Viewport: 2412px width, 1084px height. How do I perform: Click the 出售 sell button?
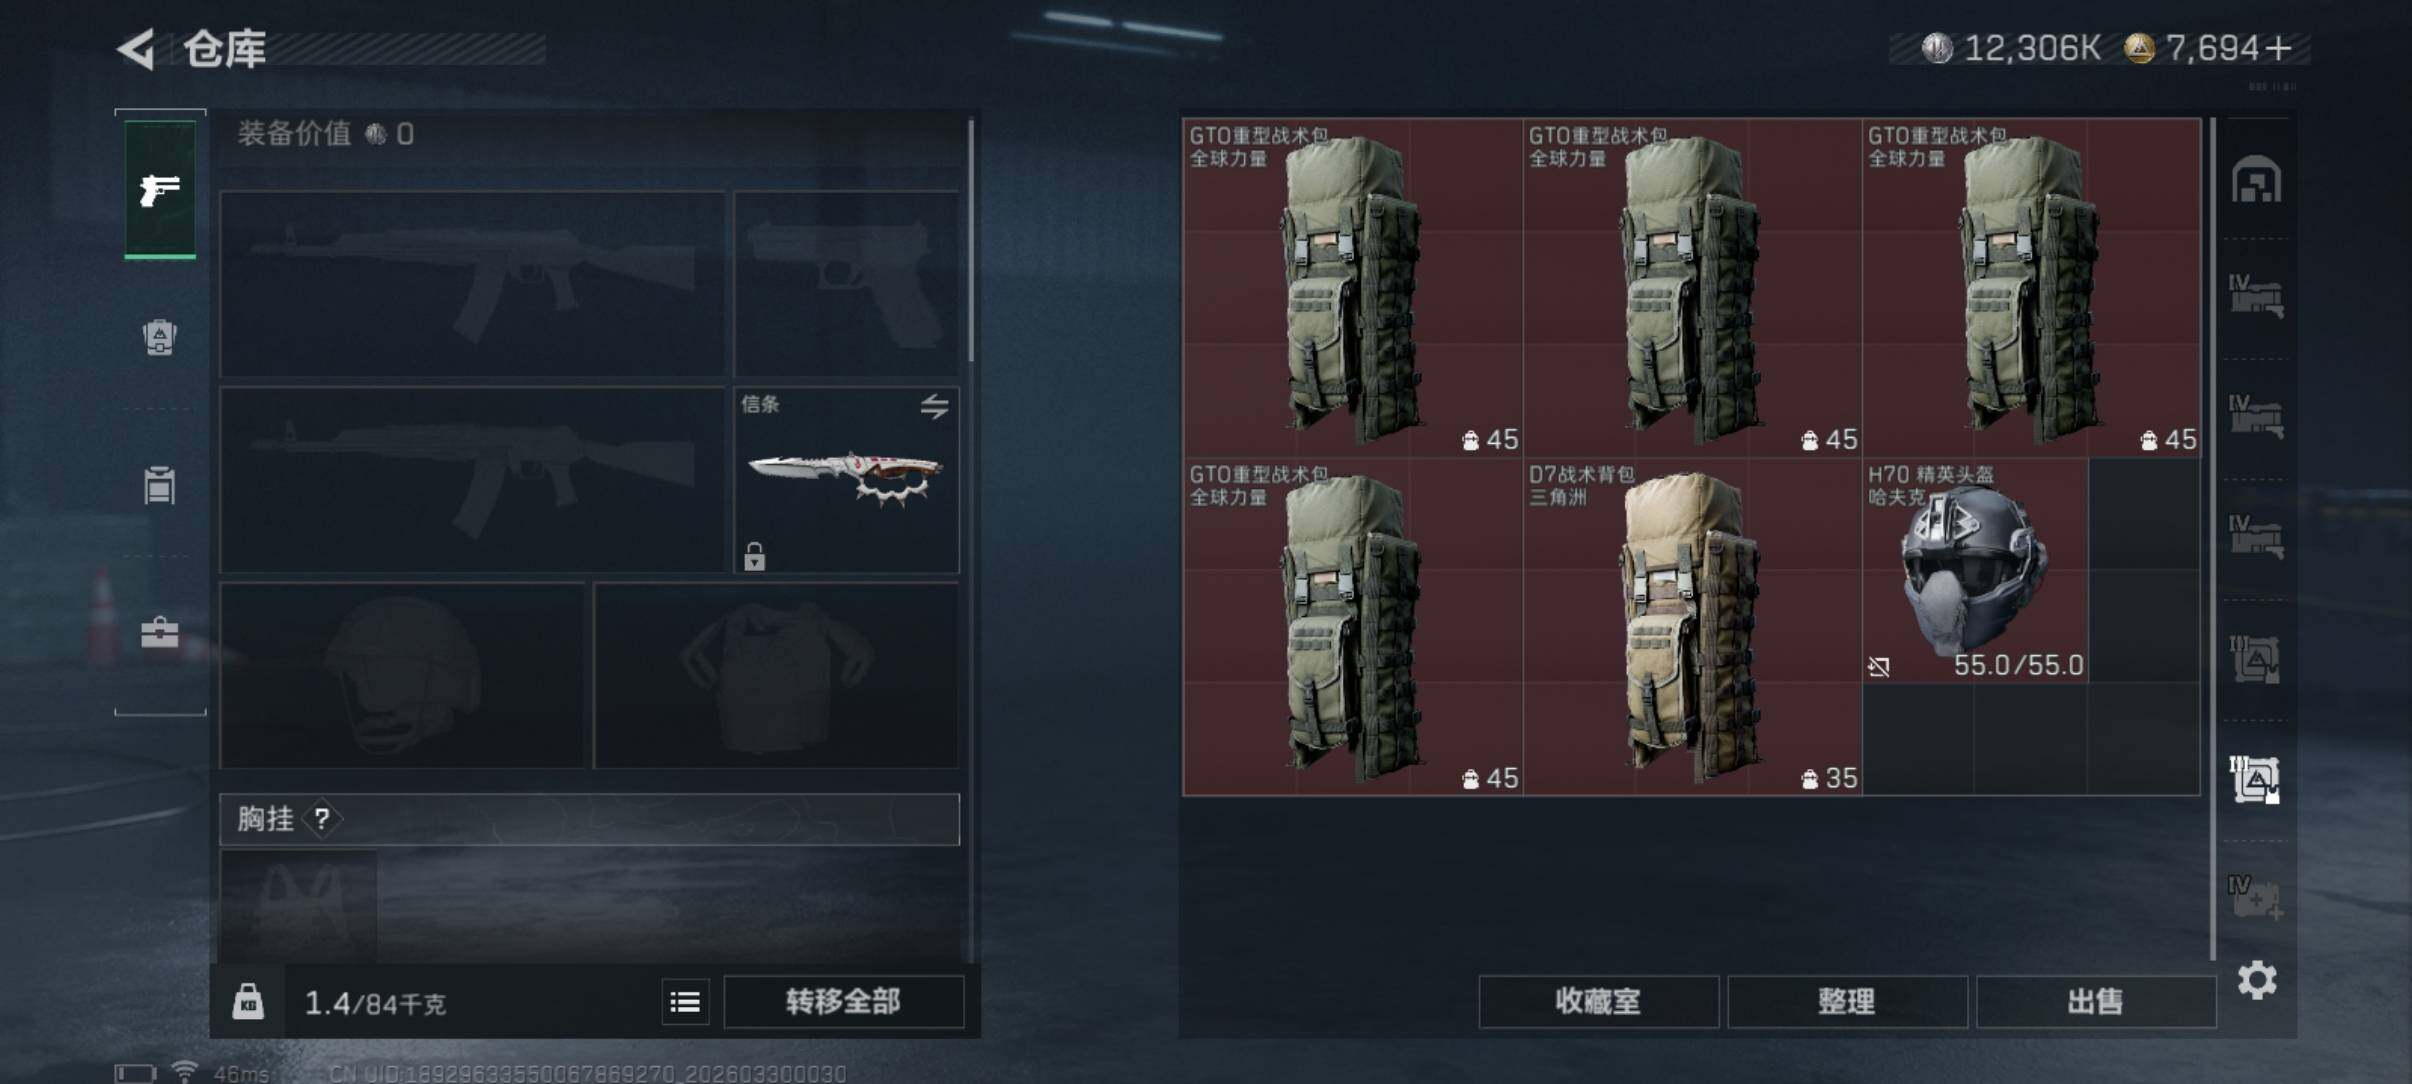point(2095,1002)
